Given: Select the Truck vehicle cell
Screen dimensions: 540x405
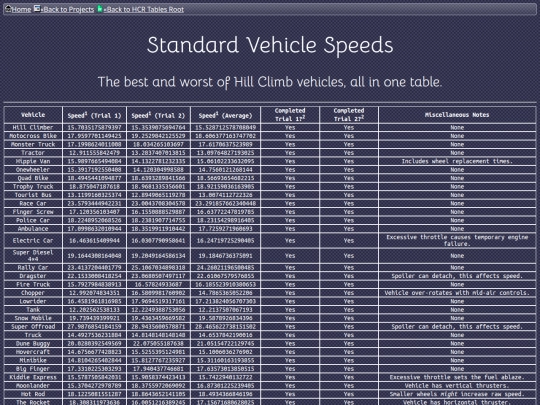Looking at the screenshot, I should click(x=33, y=335).
